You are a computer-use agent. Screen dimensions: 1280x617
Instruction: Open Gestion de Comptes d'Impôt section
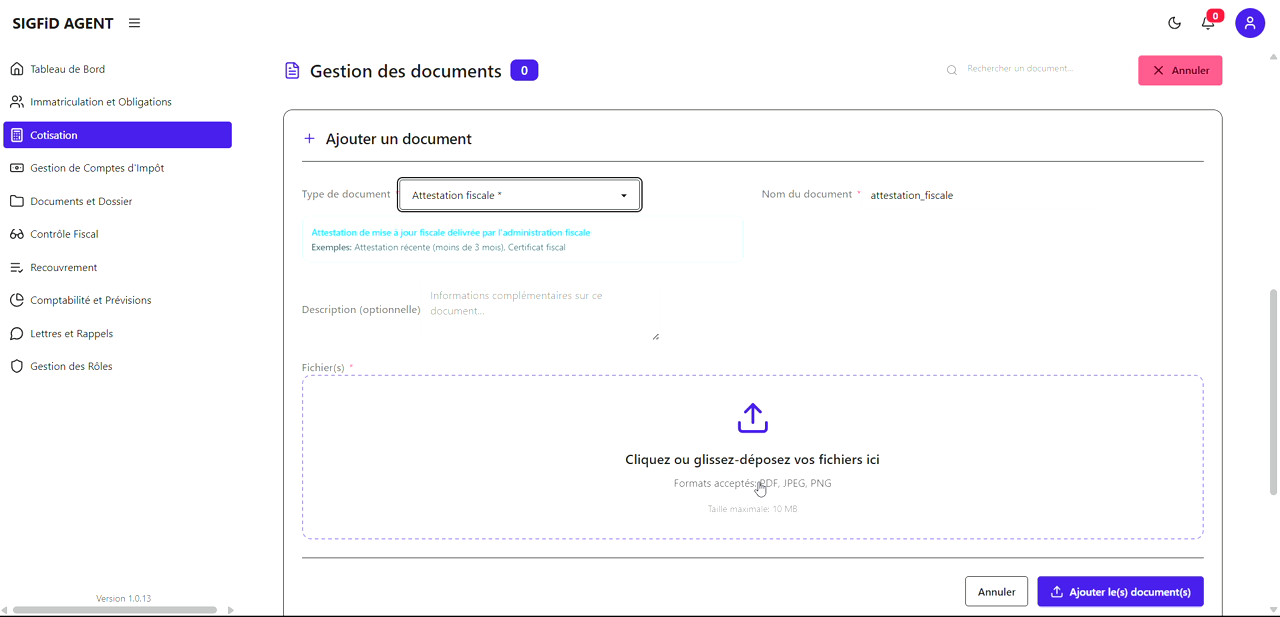(16, 167)
